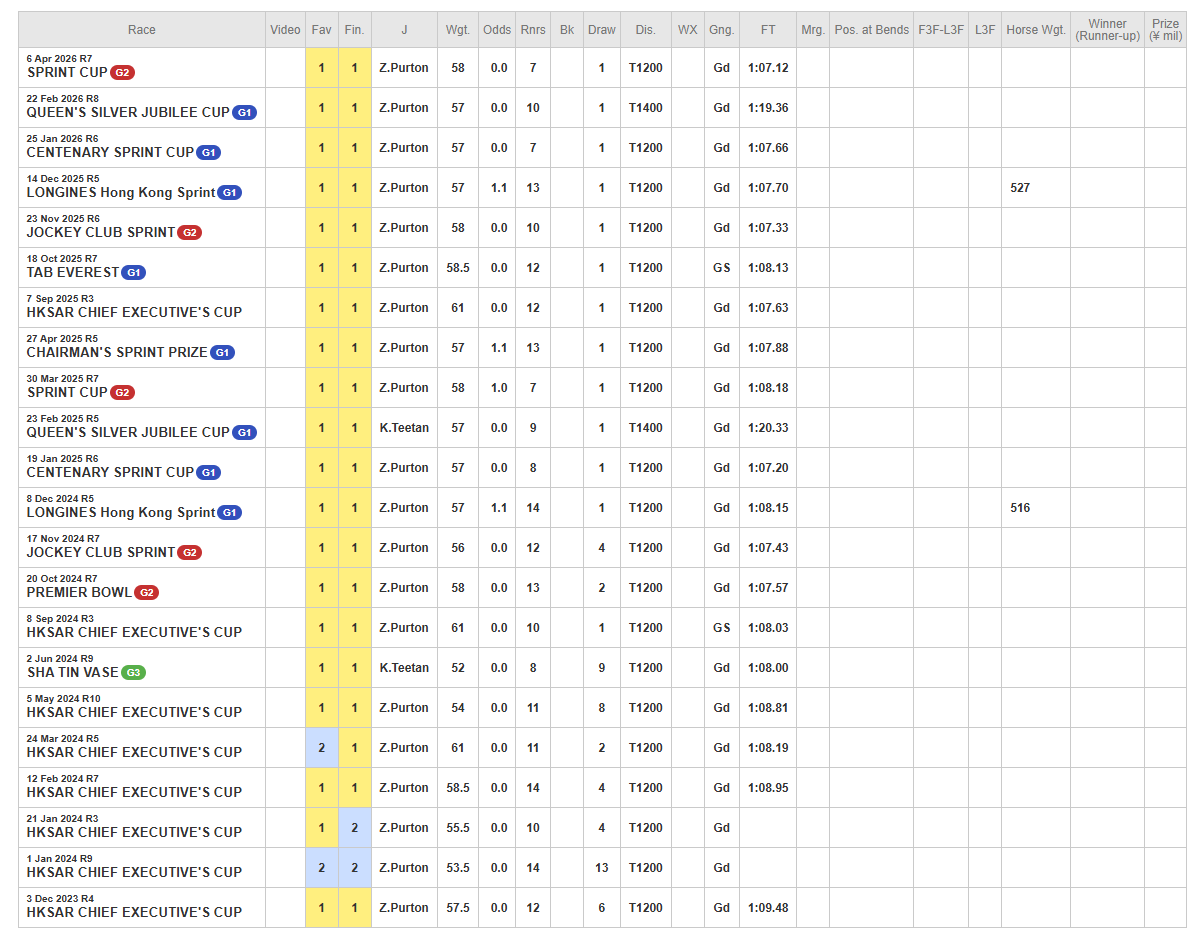This screenshot has height=944, width=1202.
Task: Open the TAB EVEREST race link
Action: pos(73,273)
